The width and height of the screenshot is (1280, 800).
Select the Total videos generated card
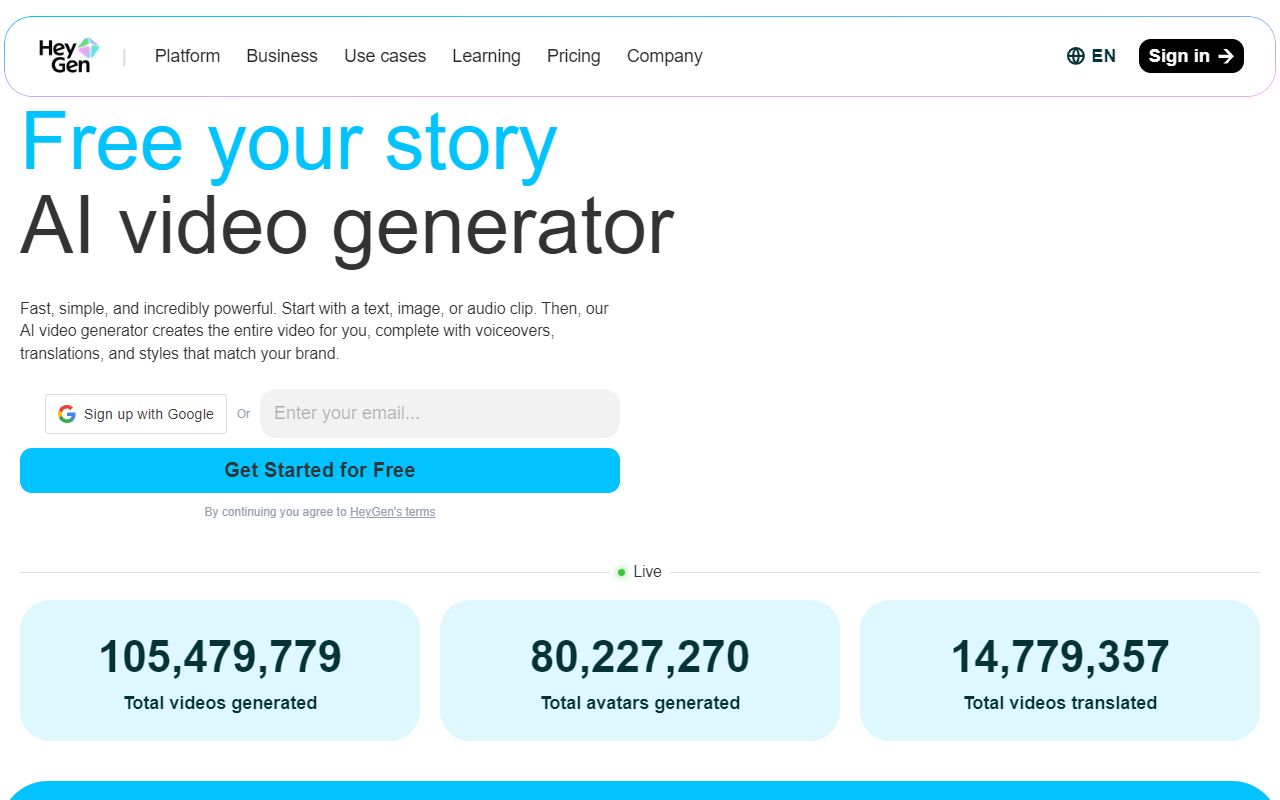[x=220, y=670]
